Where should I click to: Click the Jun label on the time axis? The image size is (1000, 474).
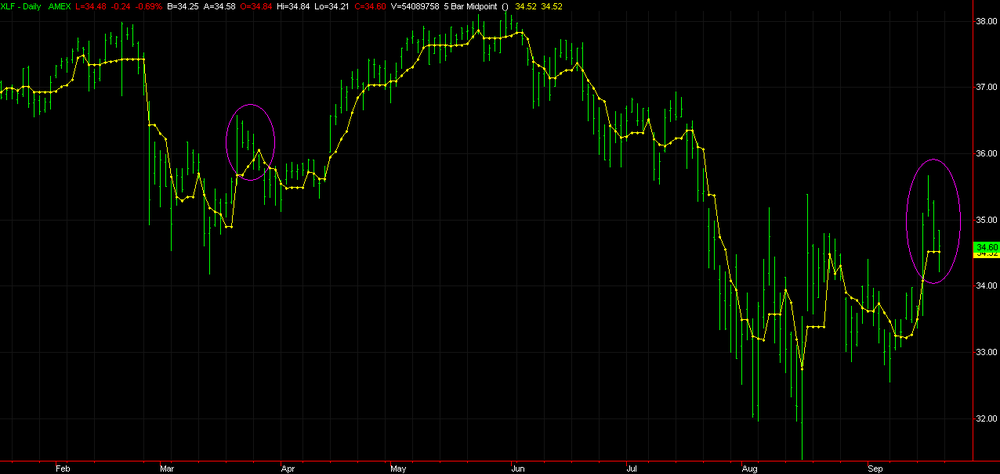[x=517, y=468]
